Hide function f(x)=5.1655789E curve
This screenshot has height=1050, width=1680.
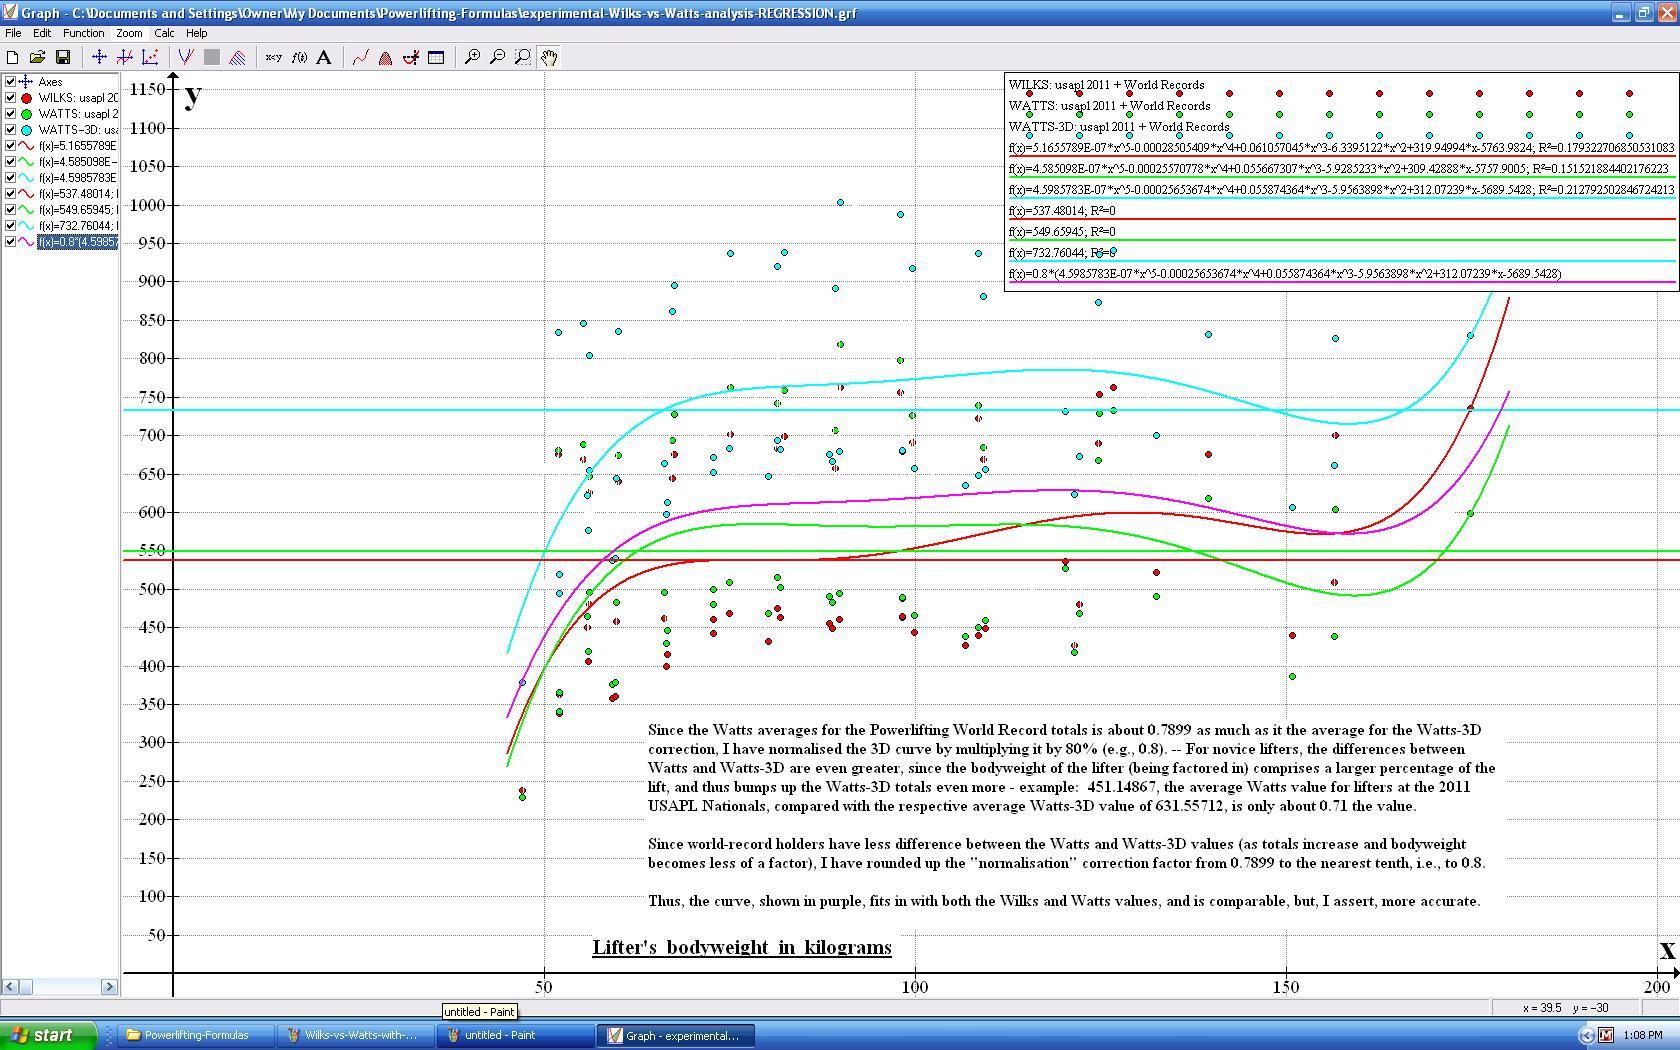(x=10, y=146)
